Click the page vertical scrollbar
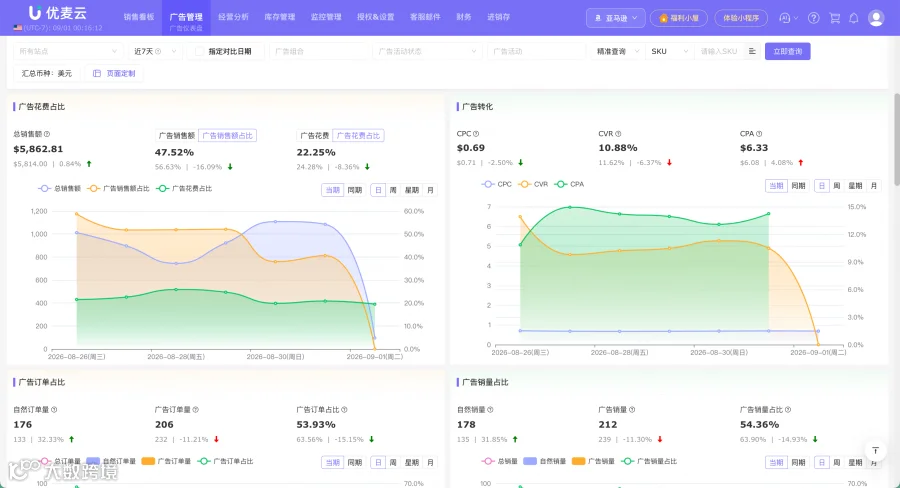 coord(896,149)
